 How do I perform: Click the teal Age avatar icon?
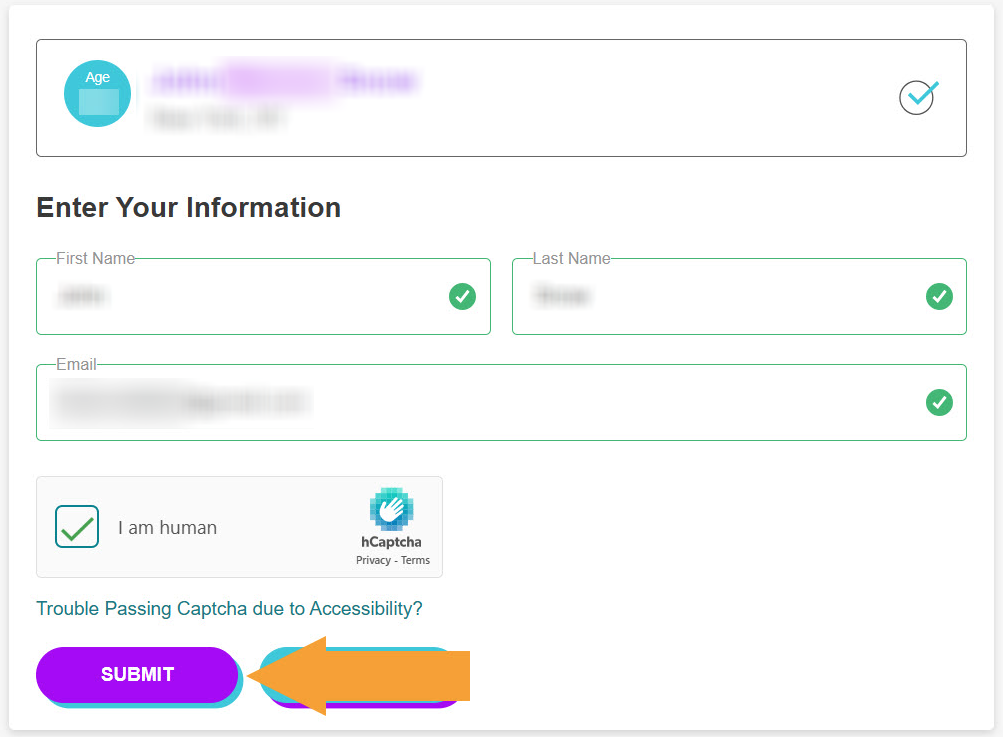click(x=97, y=93)
